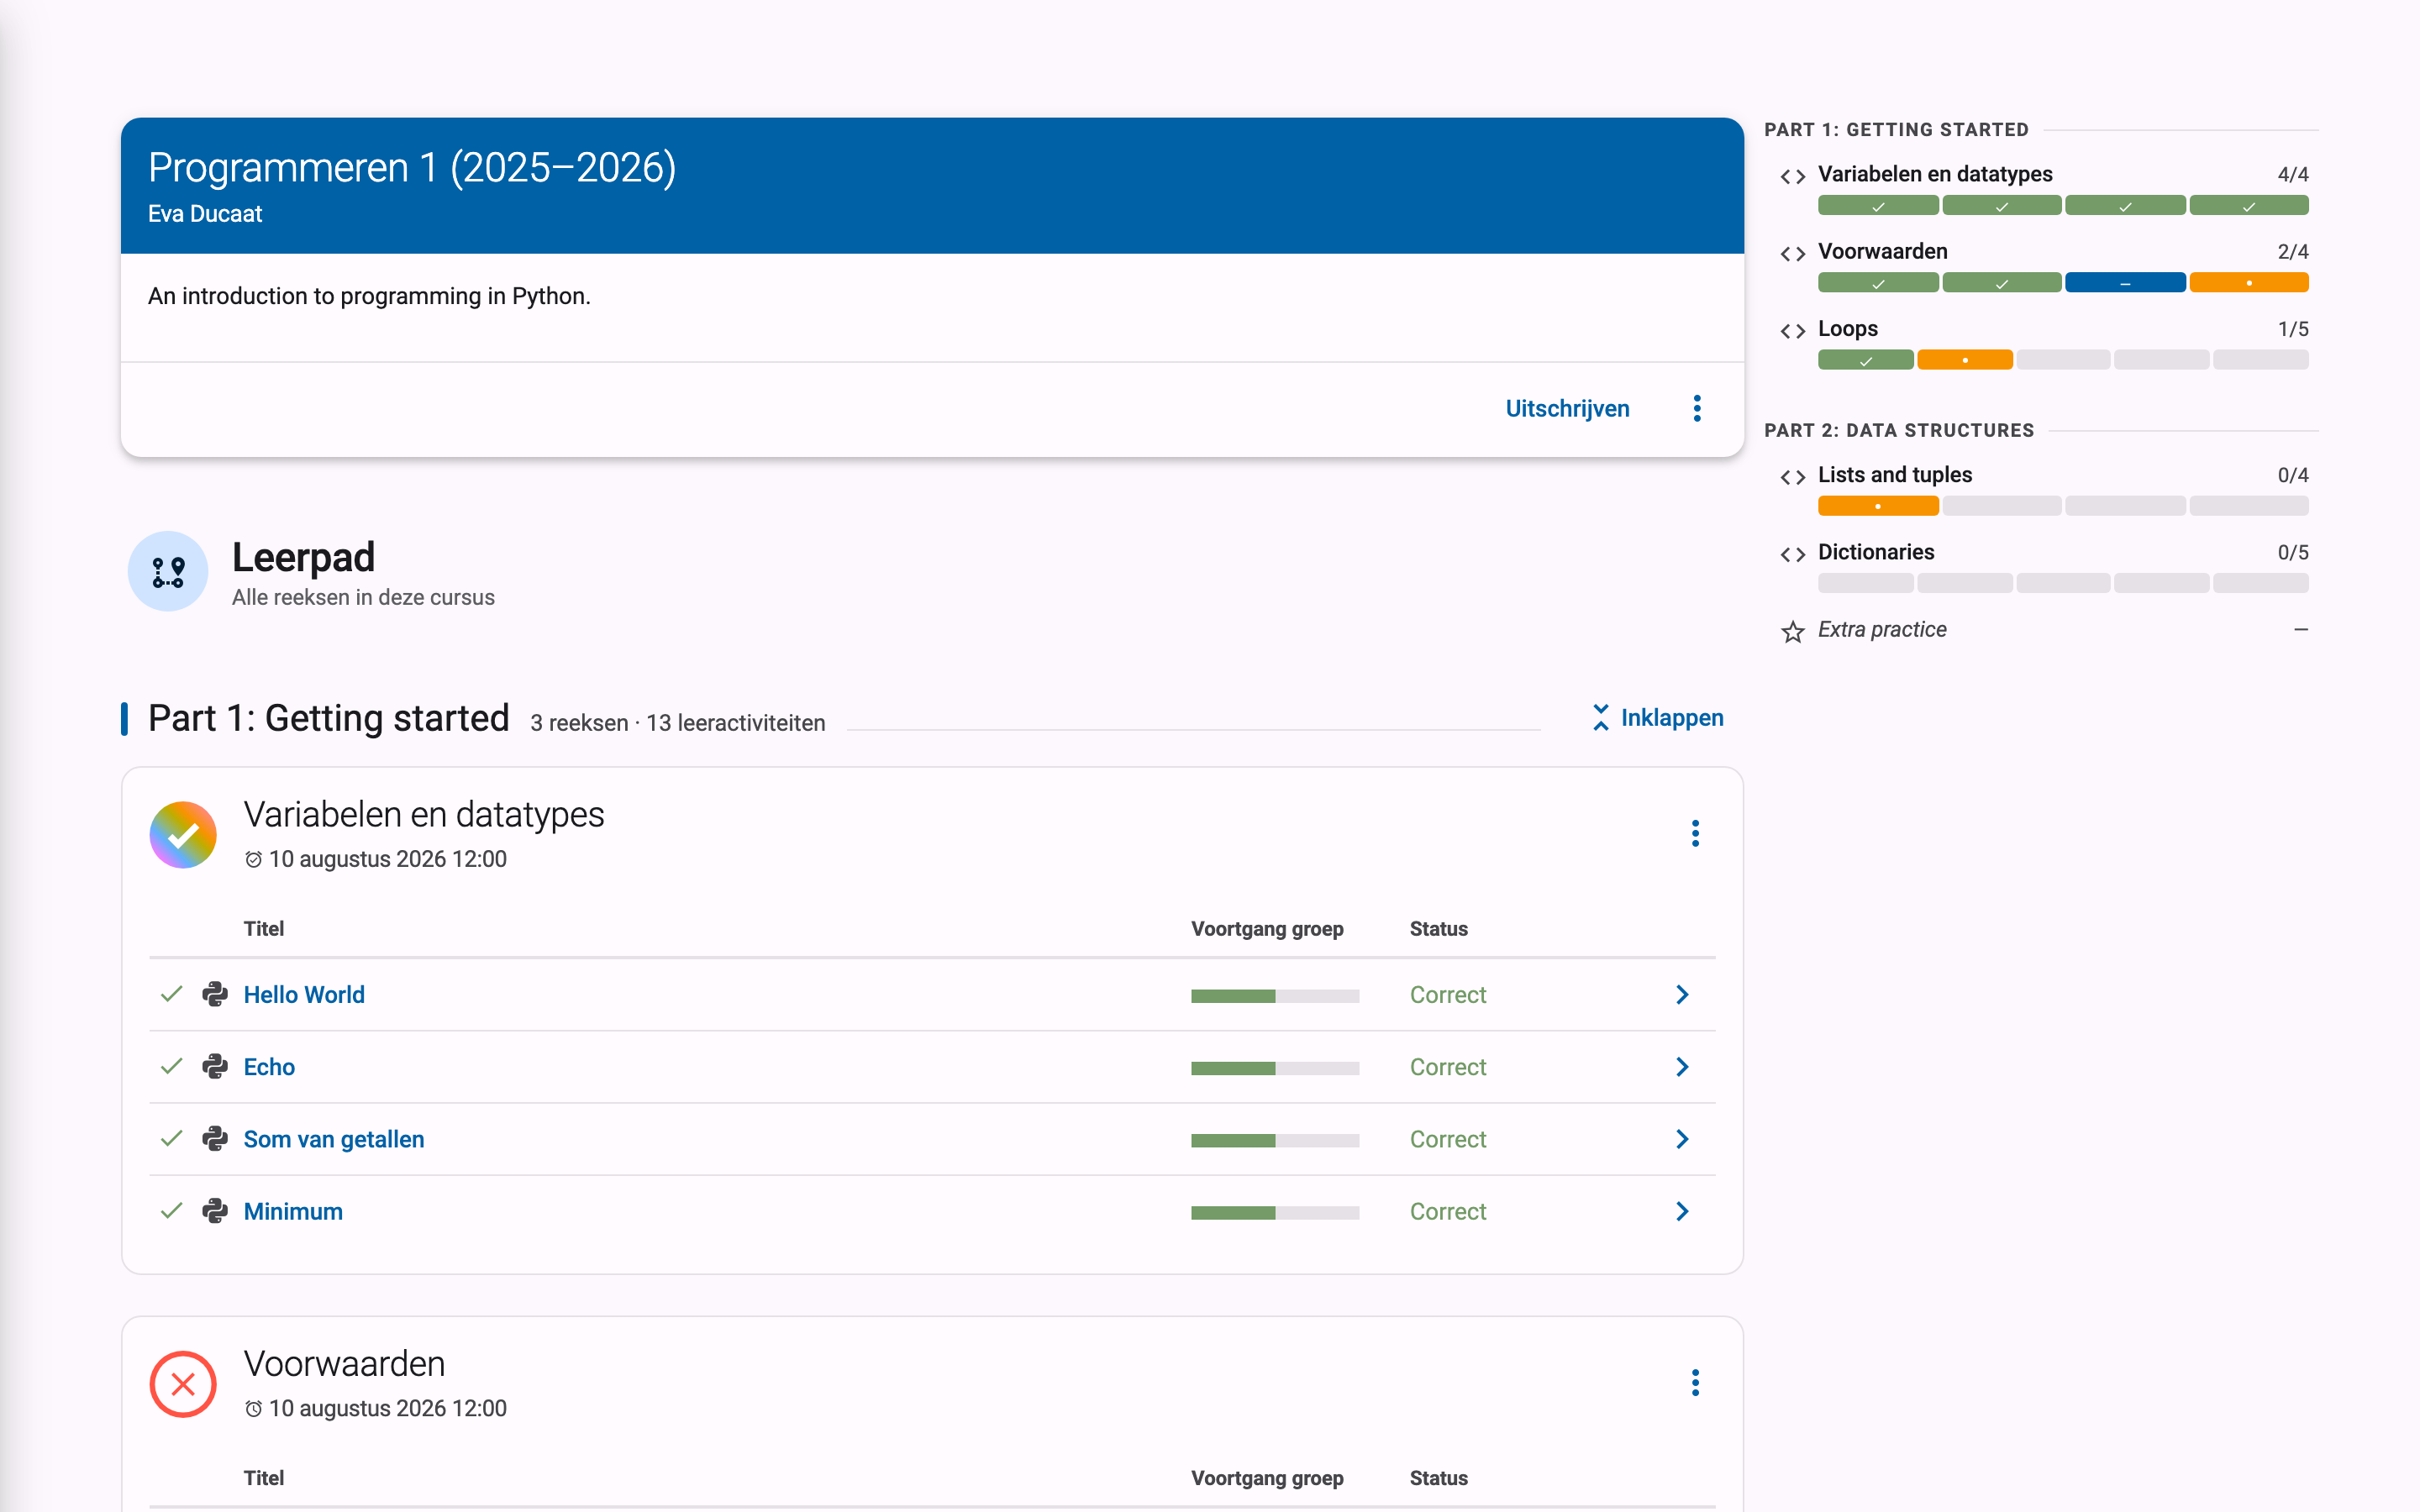Click the Correct status for Hello World

pos(1448,994)
